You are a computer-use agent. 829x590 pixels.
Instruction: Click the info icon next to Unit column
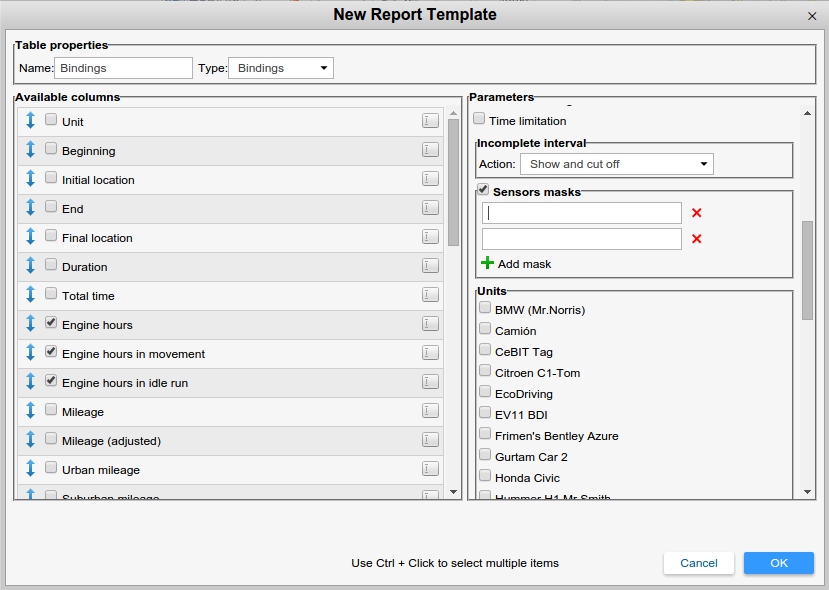pos(430,121)
